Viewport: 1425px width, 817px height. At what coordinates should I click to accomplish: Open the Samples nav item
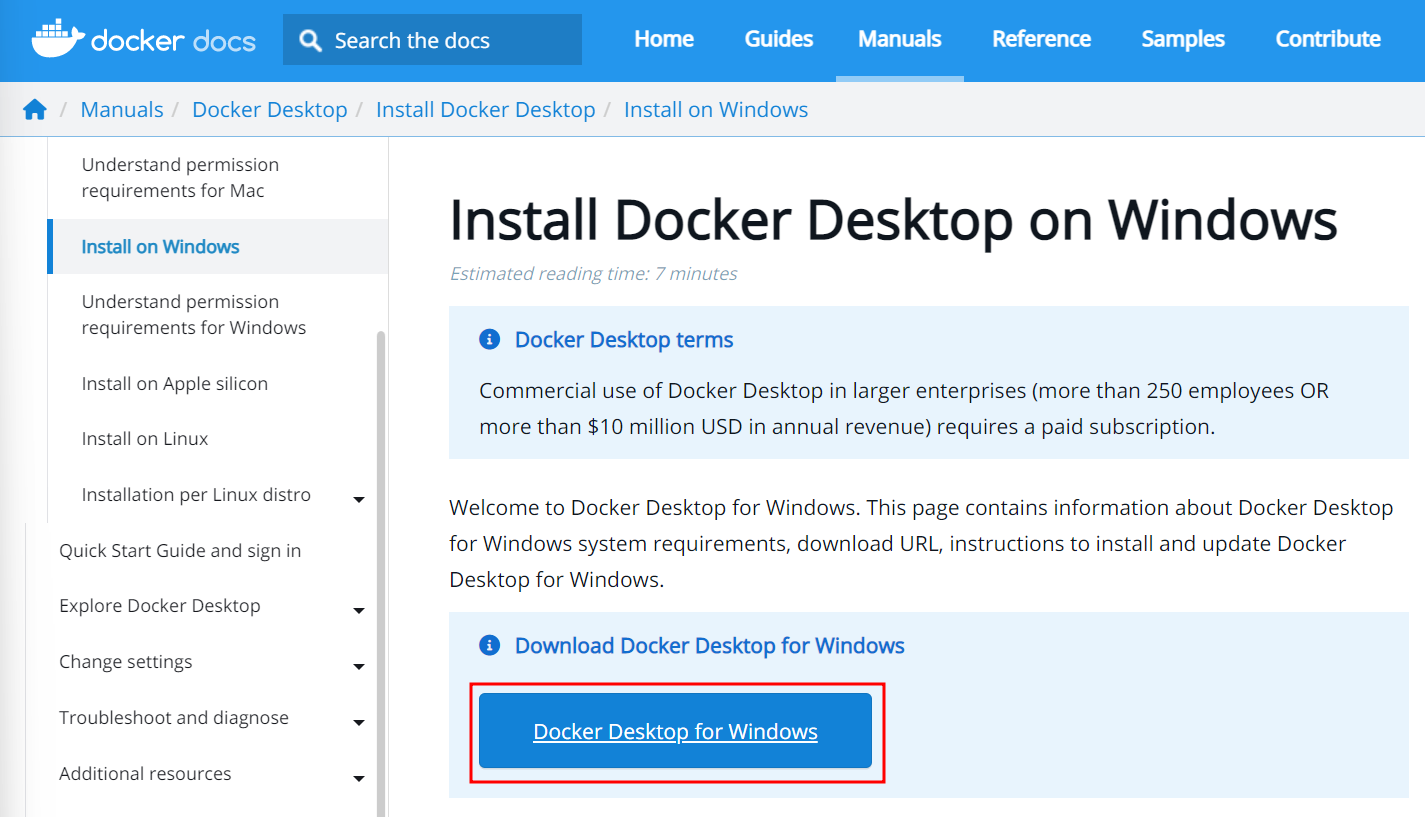coord(1183,39)
